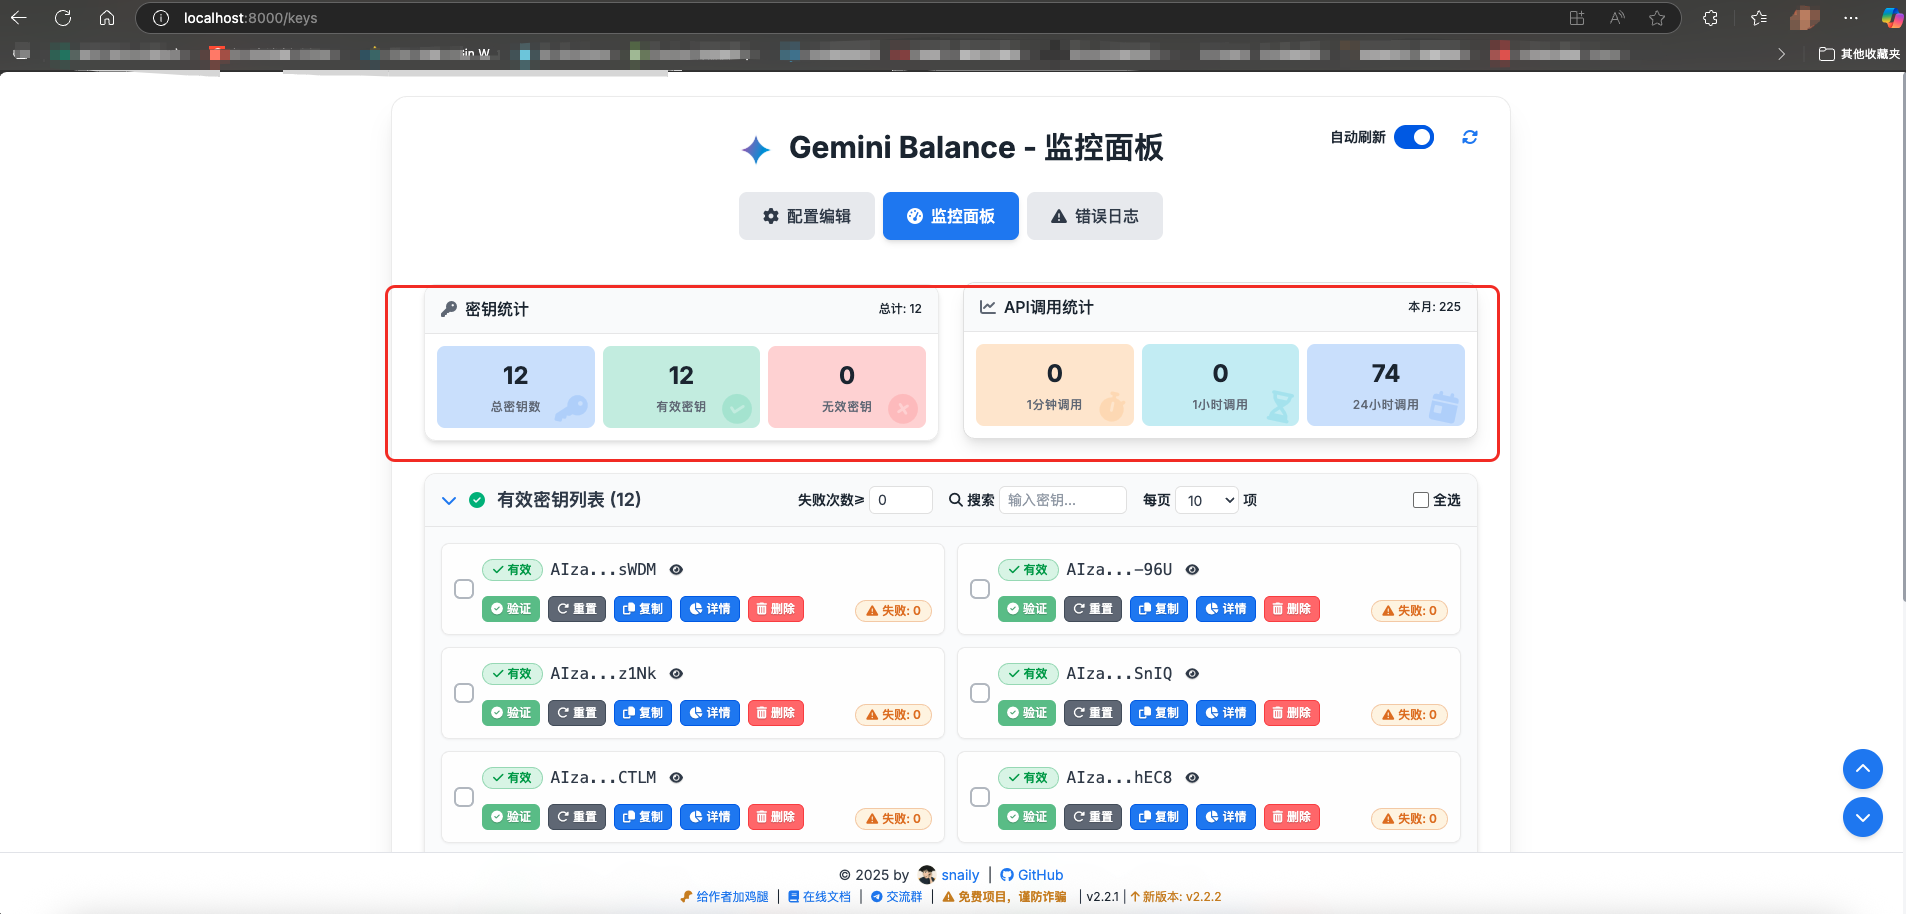Delete key AIza...-96U
Screen dimensions: 1906x914
pos(1292,609)
